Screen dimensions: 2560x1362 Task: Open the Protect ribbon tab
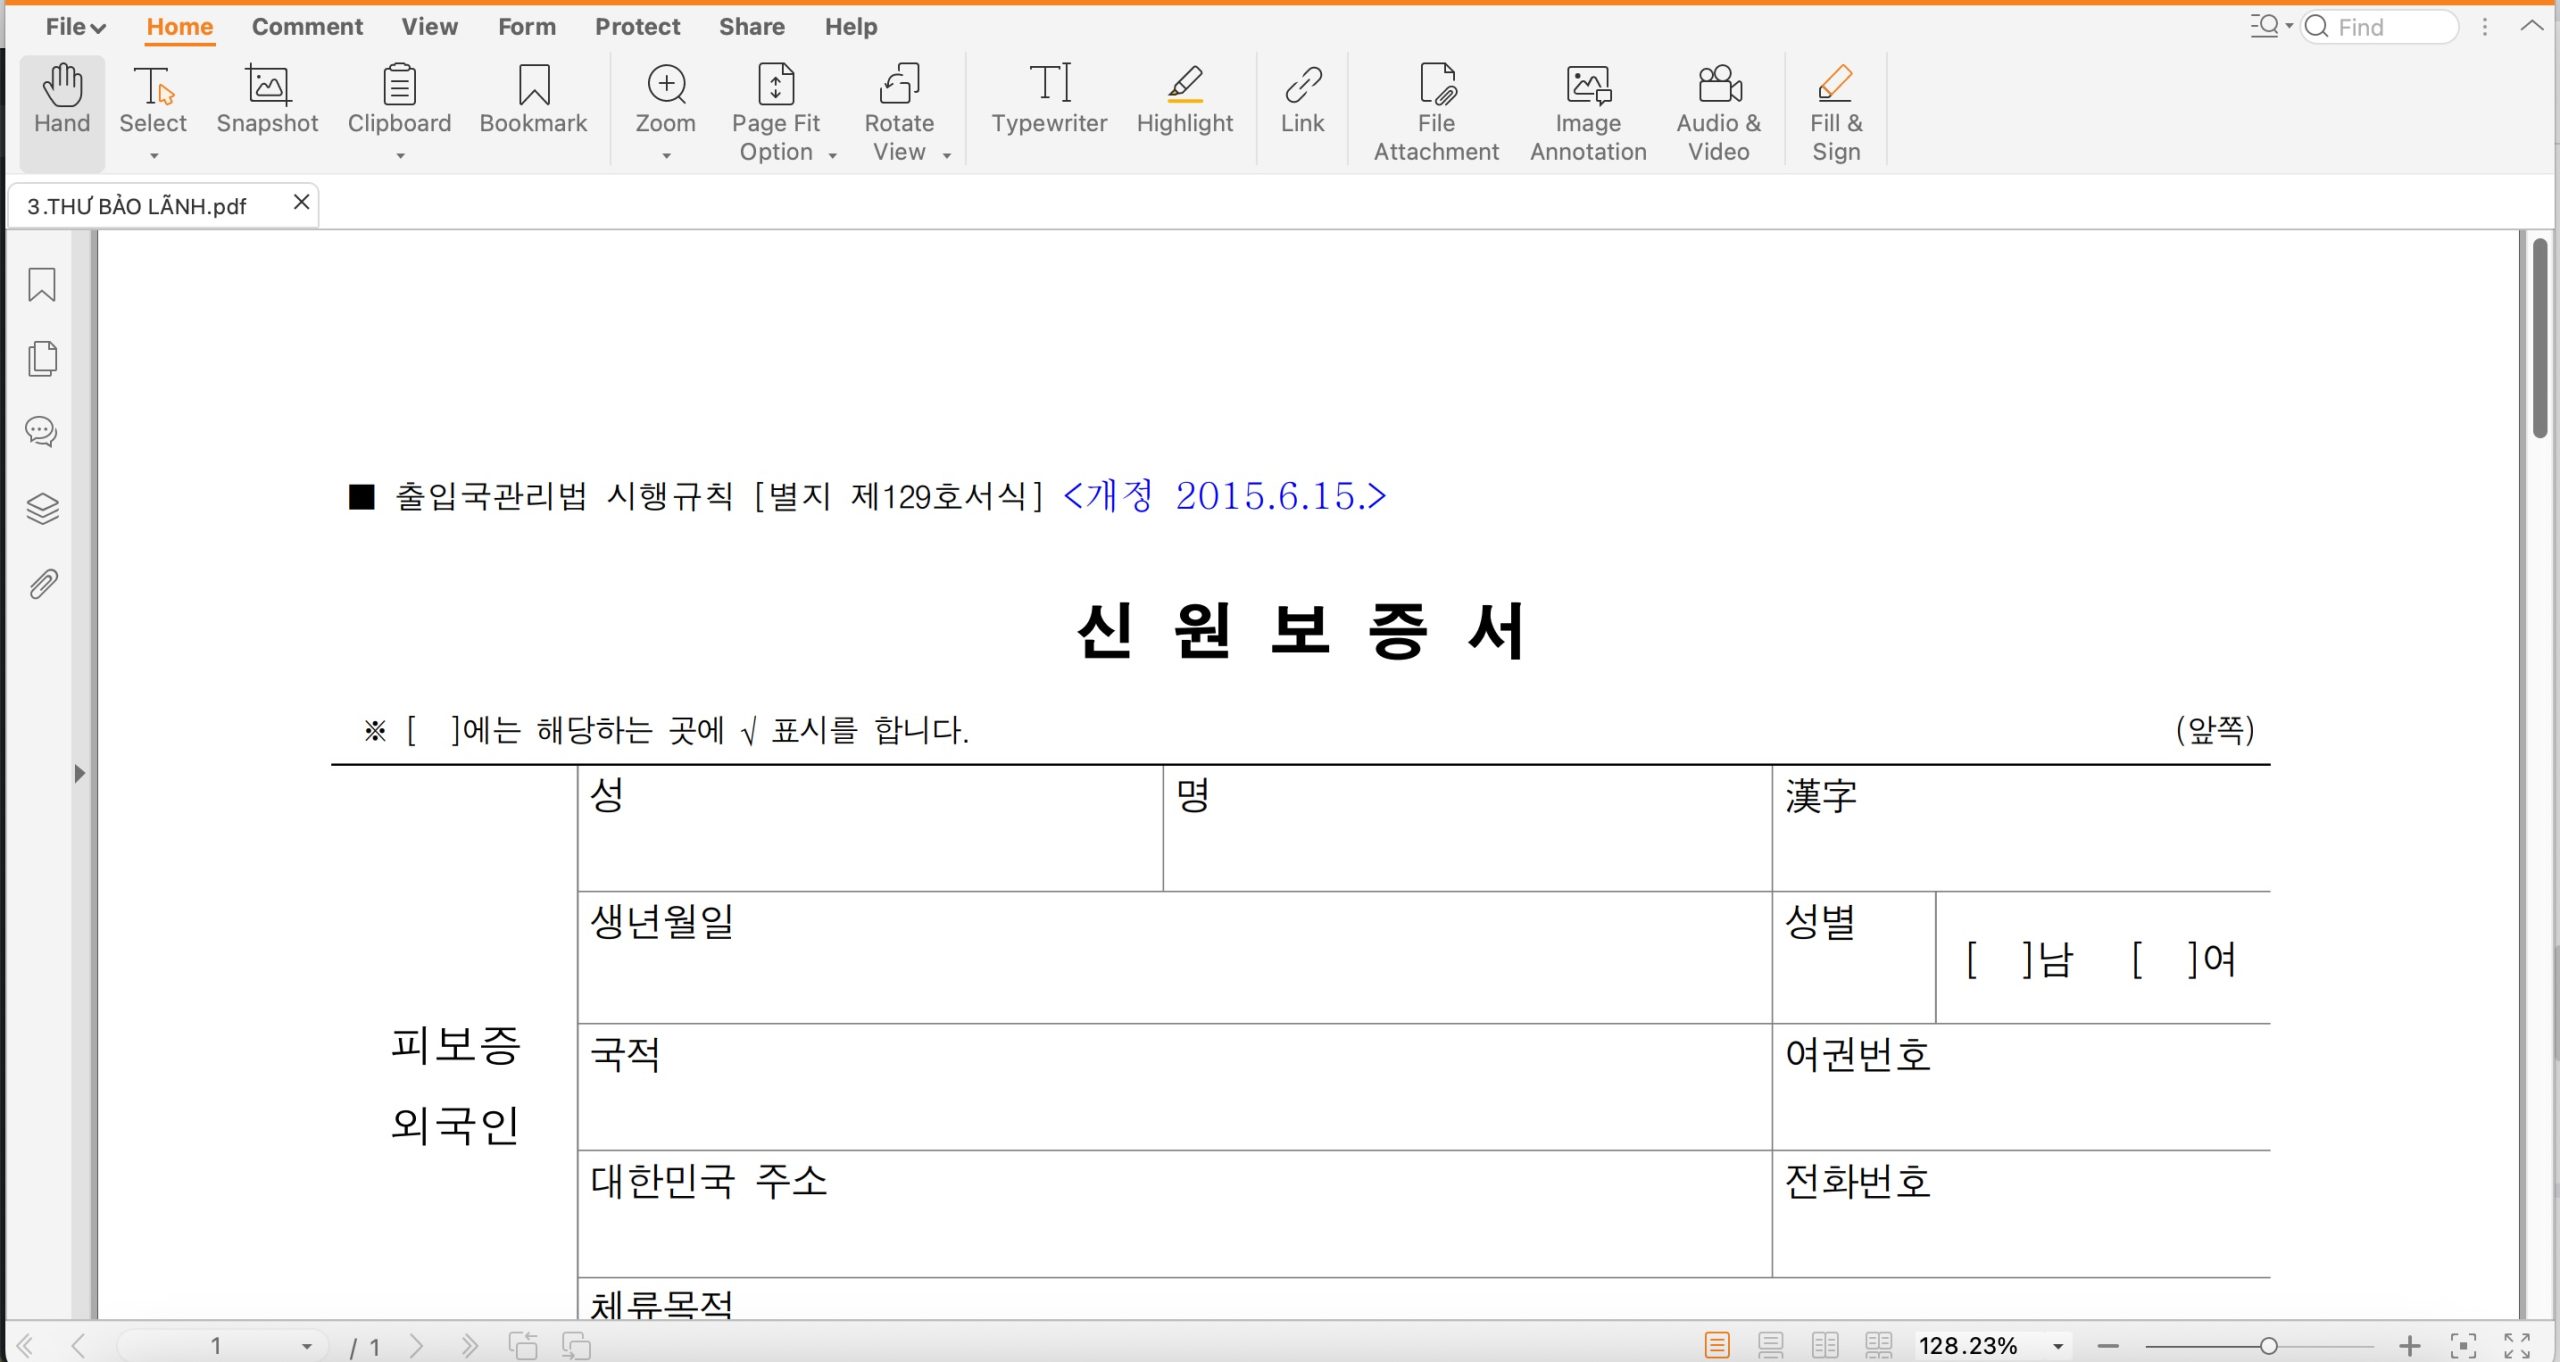pyautogui.click(x=637, y=27)
